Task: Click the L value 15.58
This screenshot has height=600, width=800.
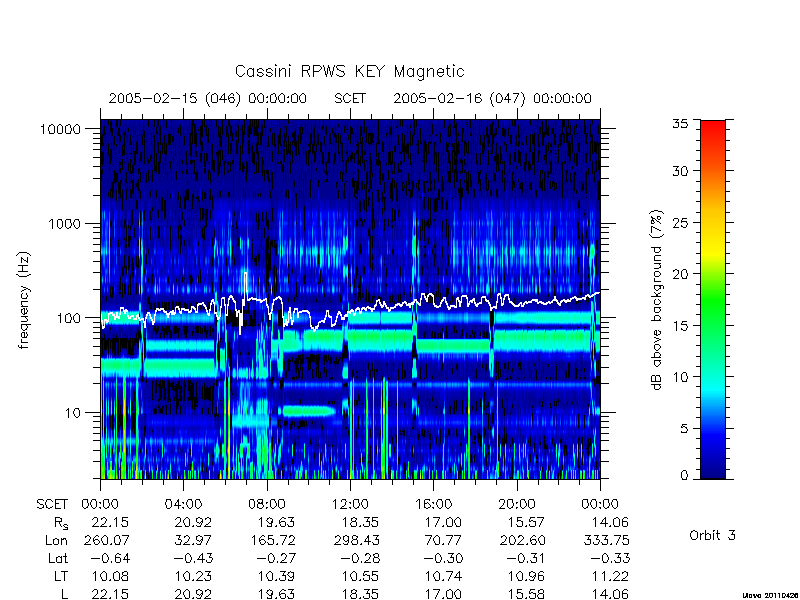Action: pos(526,594)
